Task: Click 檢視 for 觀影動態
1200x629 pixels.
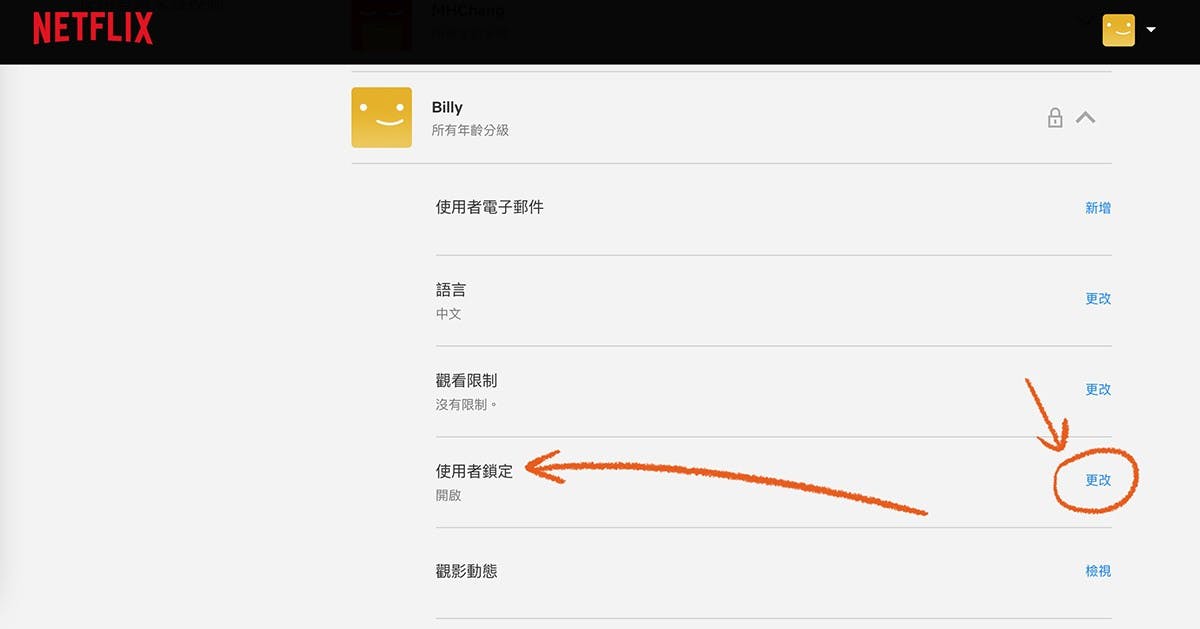Action: click(1098, 571)
